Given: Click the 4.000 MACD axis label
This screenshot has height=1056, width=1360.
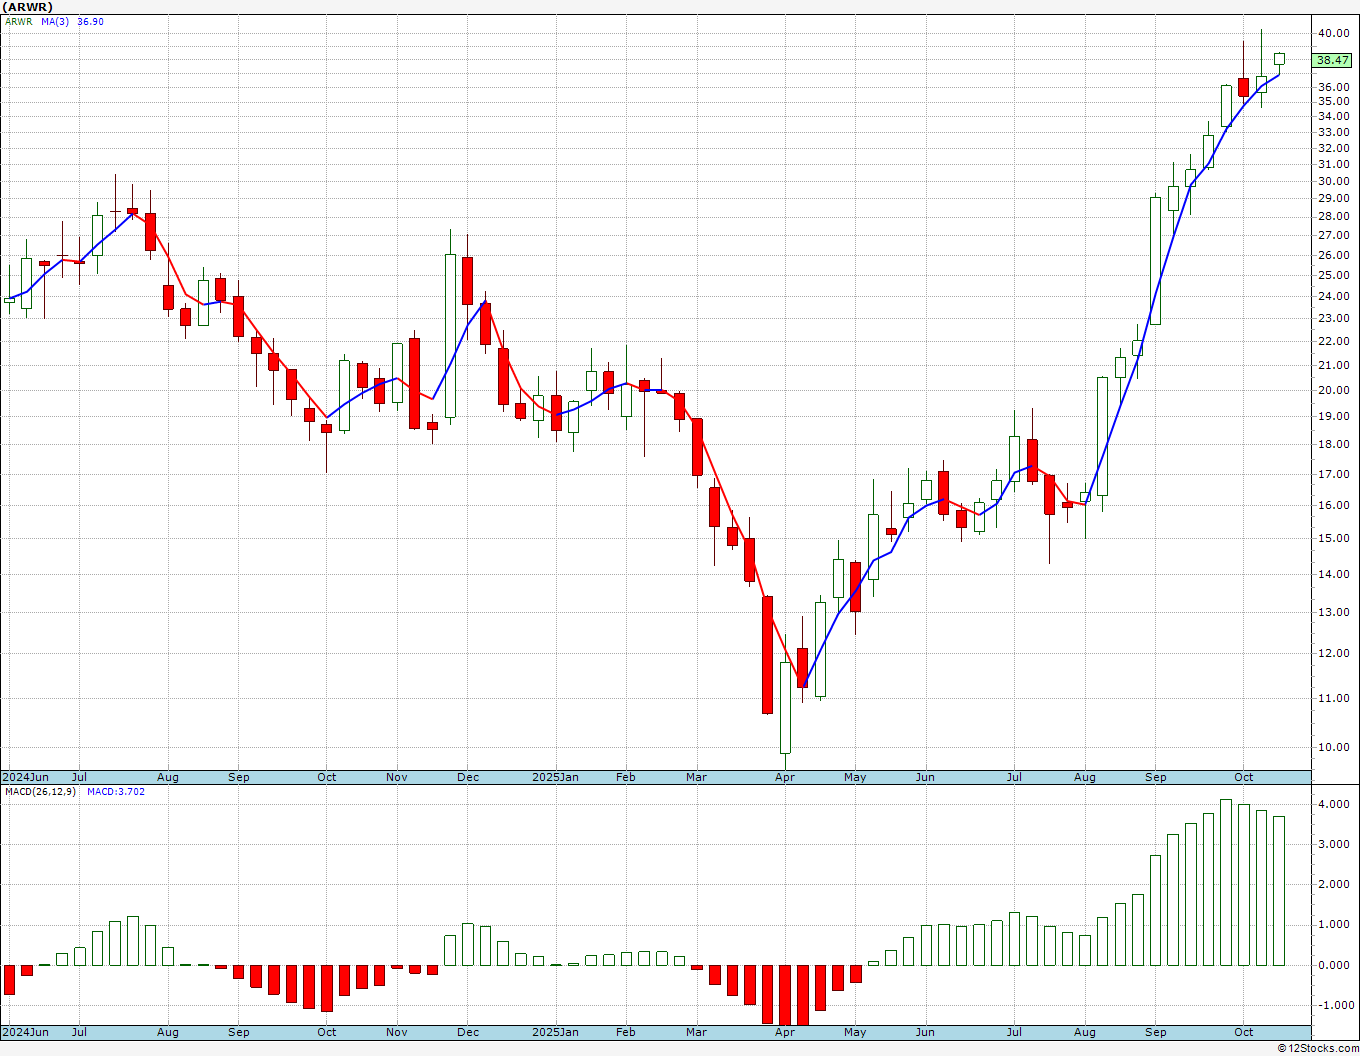Looking at the screenshot, I should pos(1333,804).
